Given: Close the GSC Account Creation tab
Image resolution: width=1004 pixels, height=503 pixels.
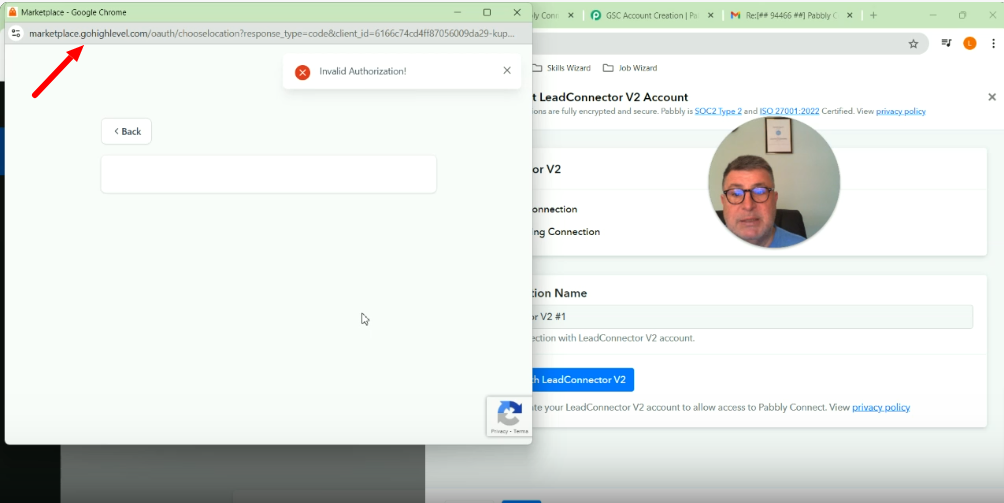Looking at the screenshot, I should tap(711, 16).
